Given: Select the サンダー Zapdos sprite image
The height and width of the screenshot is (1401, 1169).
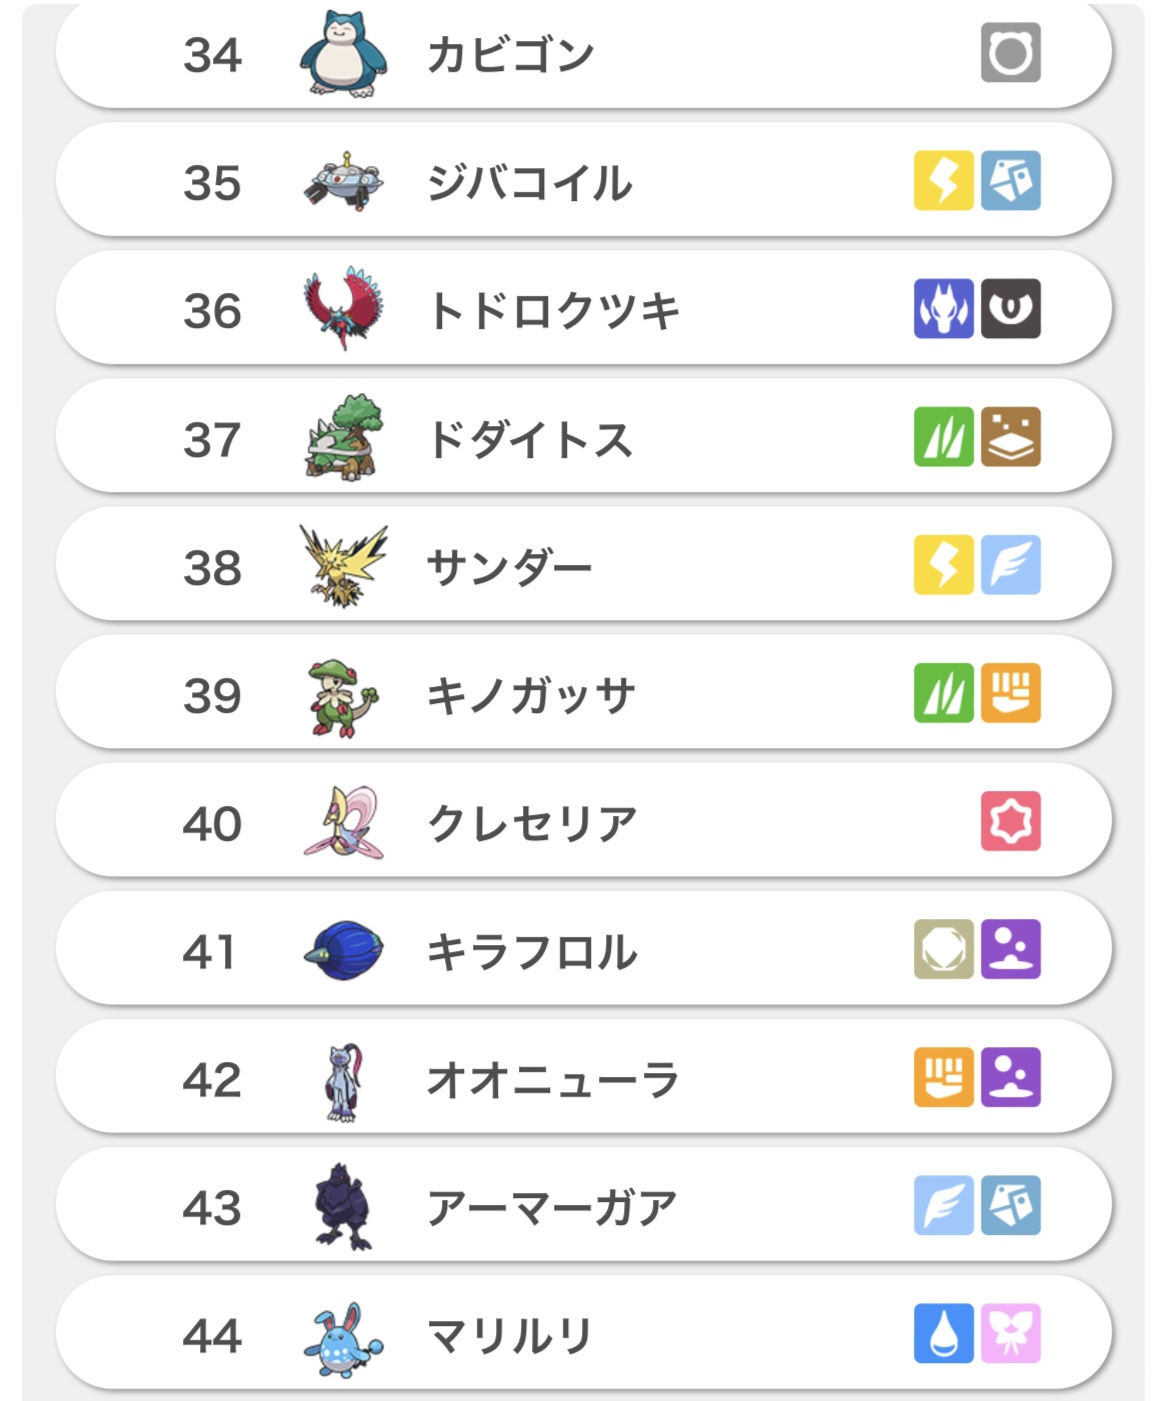Looking at the screenshot, I should click(343, 567).
